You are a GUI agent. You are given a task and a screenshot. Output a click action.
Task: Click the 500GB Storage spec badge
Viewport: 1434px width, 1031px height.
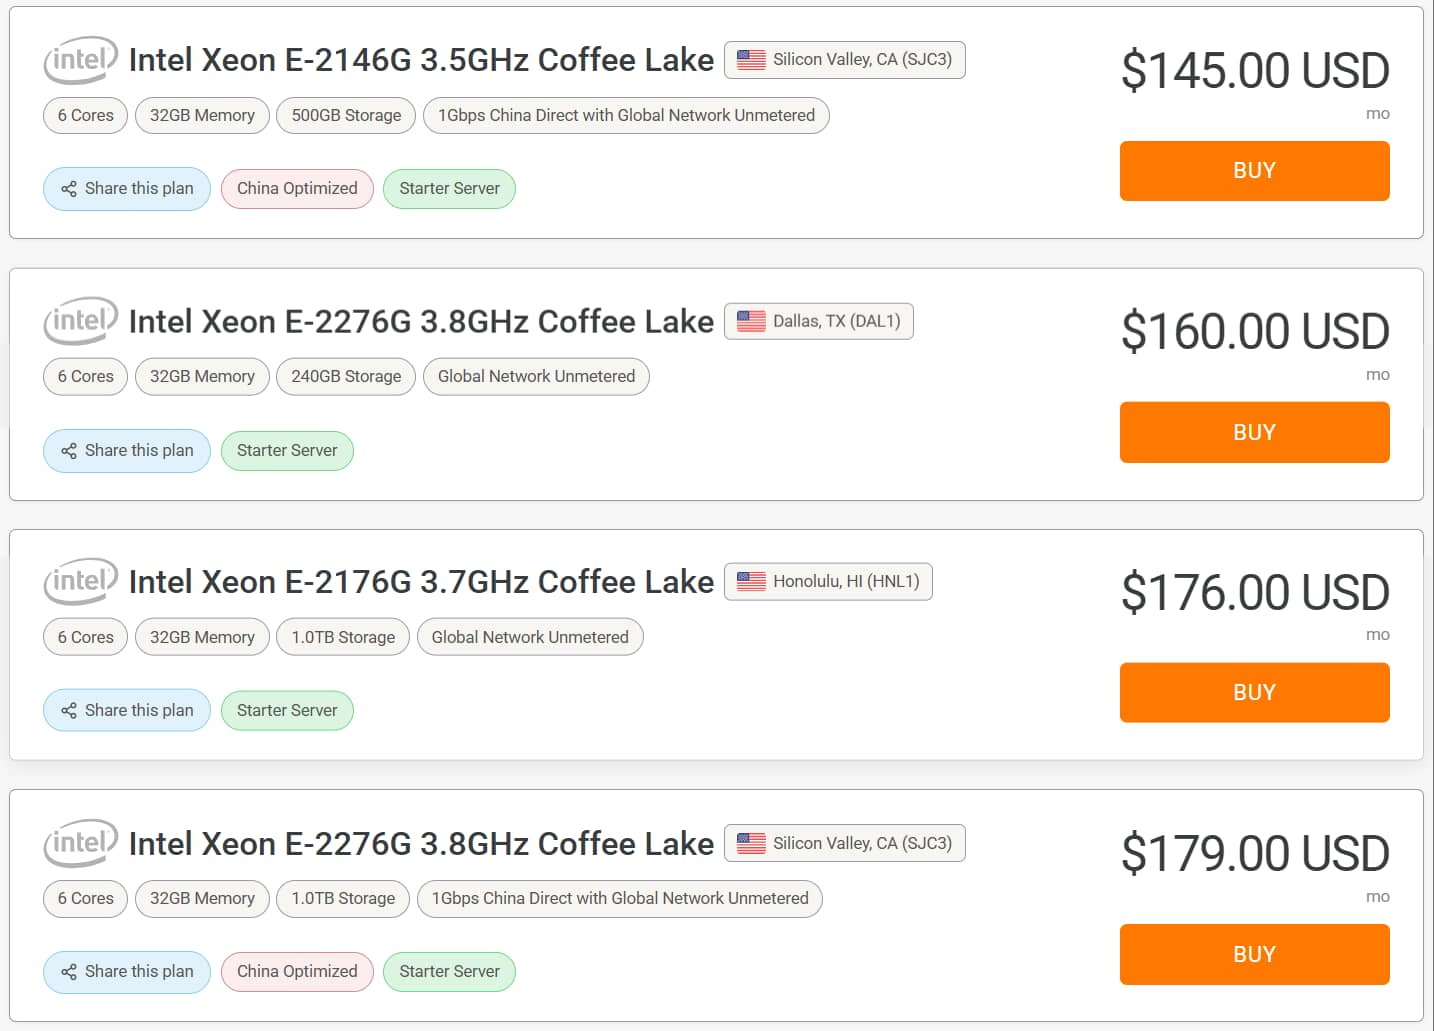[x=346, y=115]
